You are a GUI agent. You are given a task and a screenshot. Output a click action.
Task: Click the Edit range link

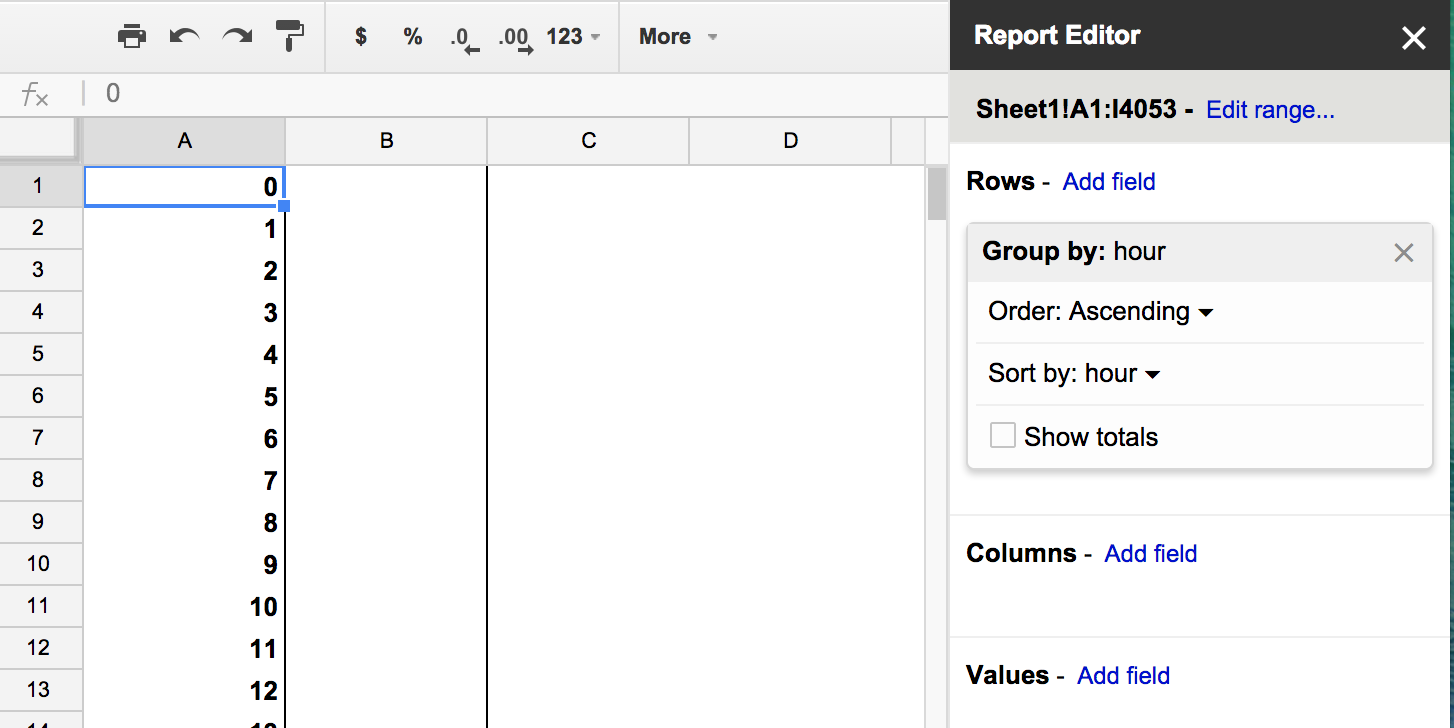coord(1270,110)
